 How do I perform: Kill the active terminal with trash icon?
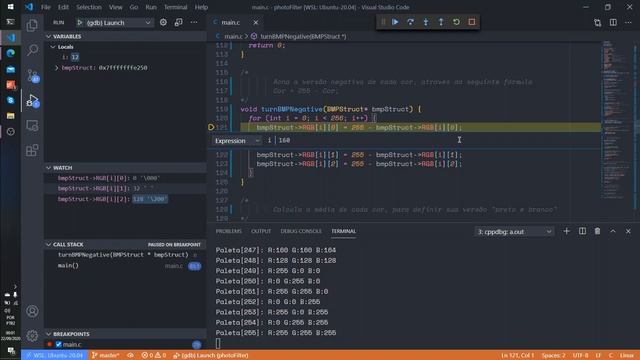[x=598, y=231]
